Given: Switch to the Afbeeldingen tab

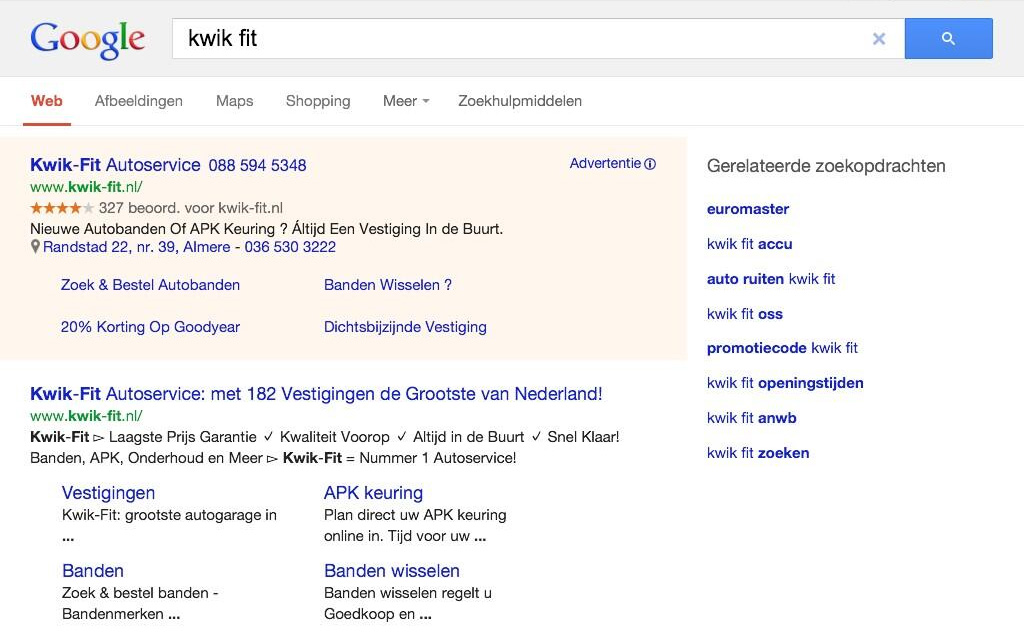Looking at the screenshot, I should (x=139, y=101).
